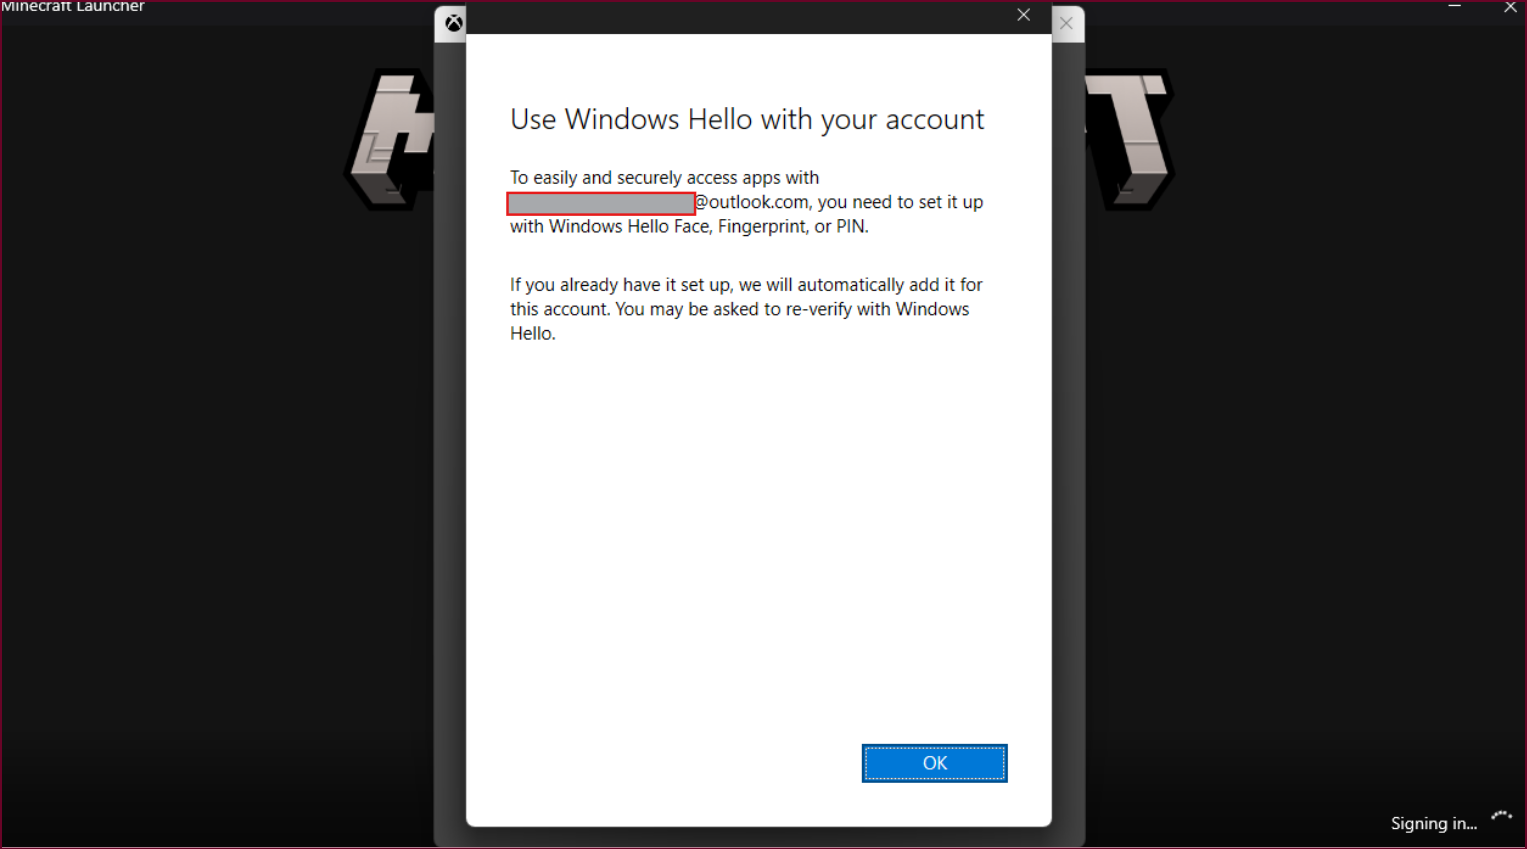Viewport: 1527px width, 849px height.
Task: Click the Signing in... status text
Action: [1433, 823]
